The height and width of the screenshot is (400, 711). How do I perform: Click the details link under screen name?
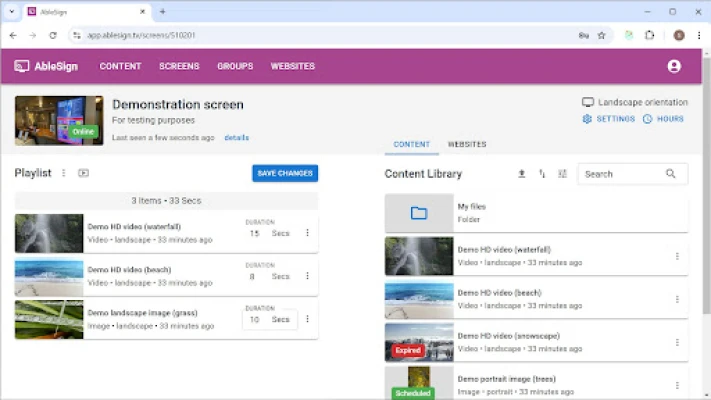coord(236,138)
